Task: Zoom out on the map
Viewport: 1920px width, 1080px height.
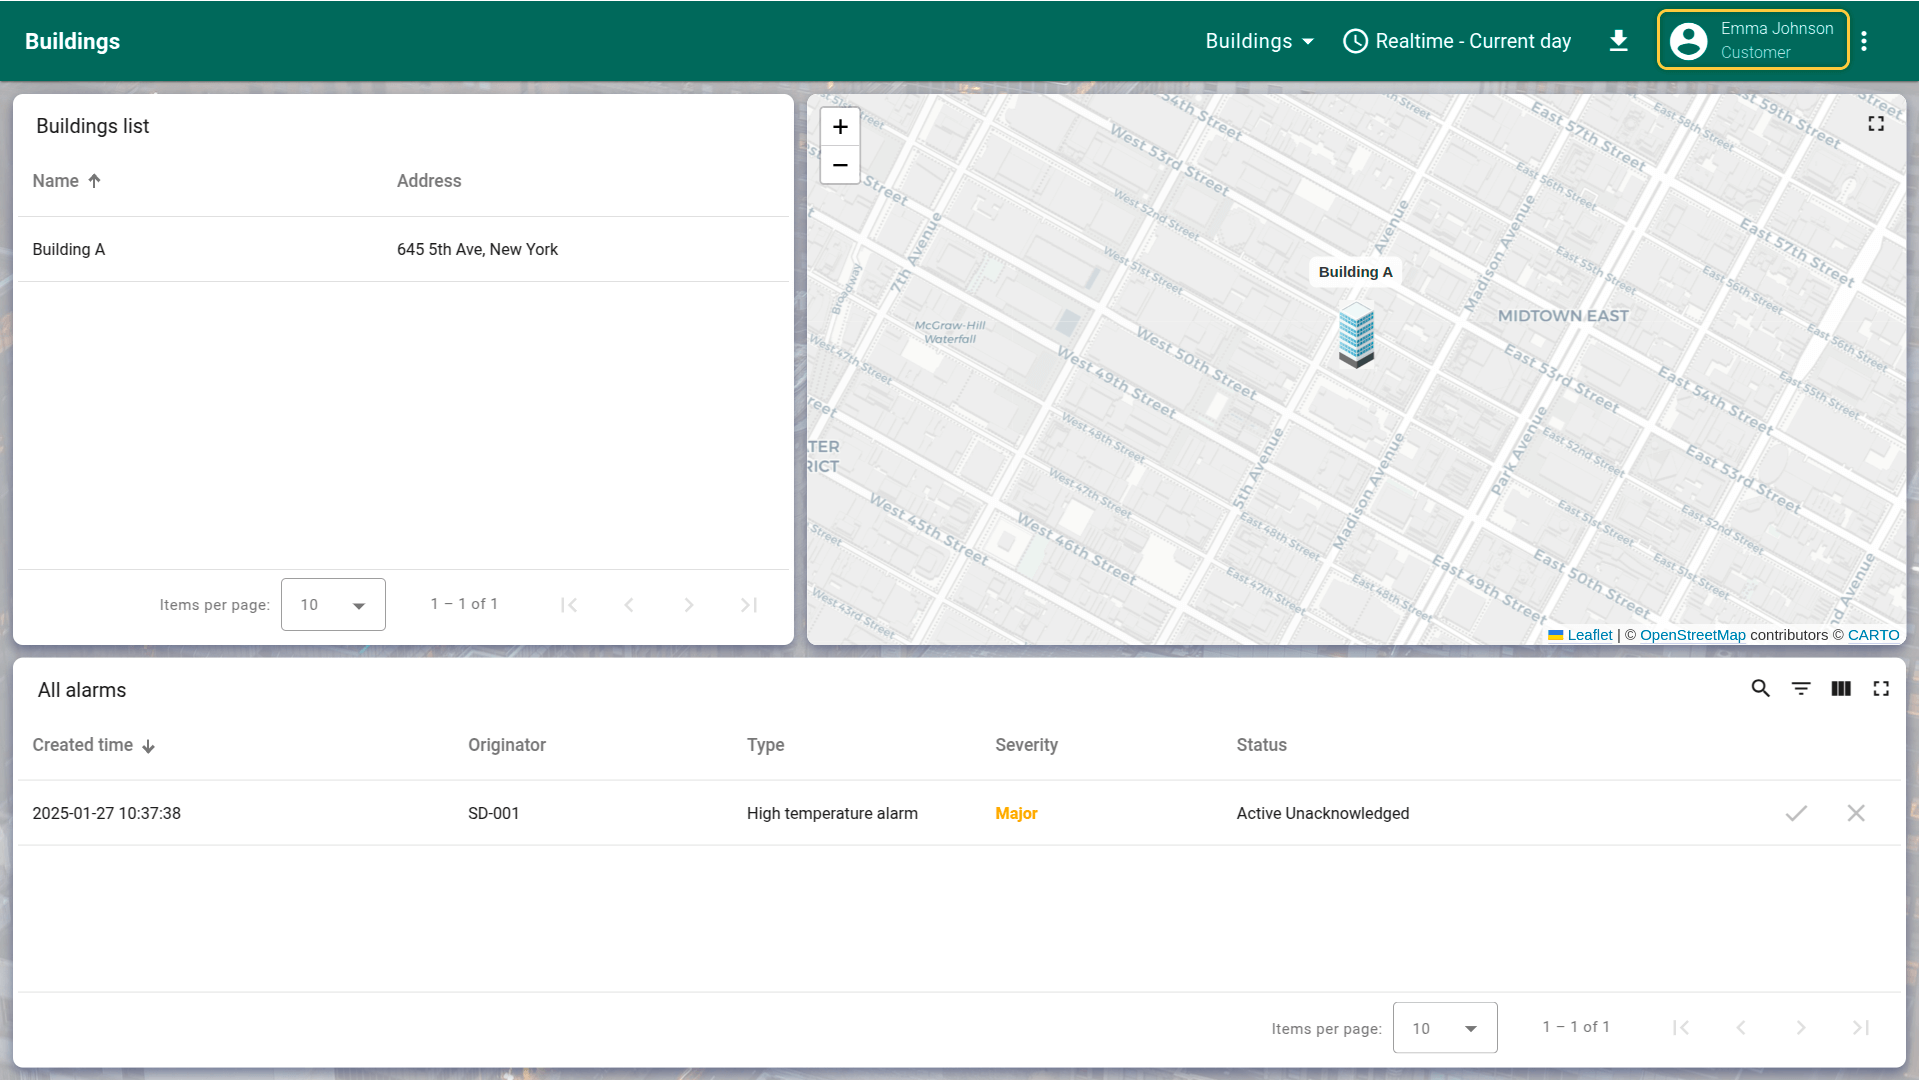Action: pyautogui.click(x=840, y=165)
